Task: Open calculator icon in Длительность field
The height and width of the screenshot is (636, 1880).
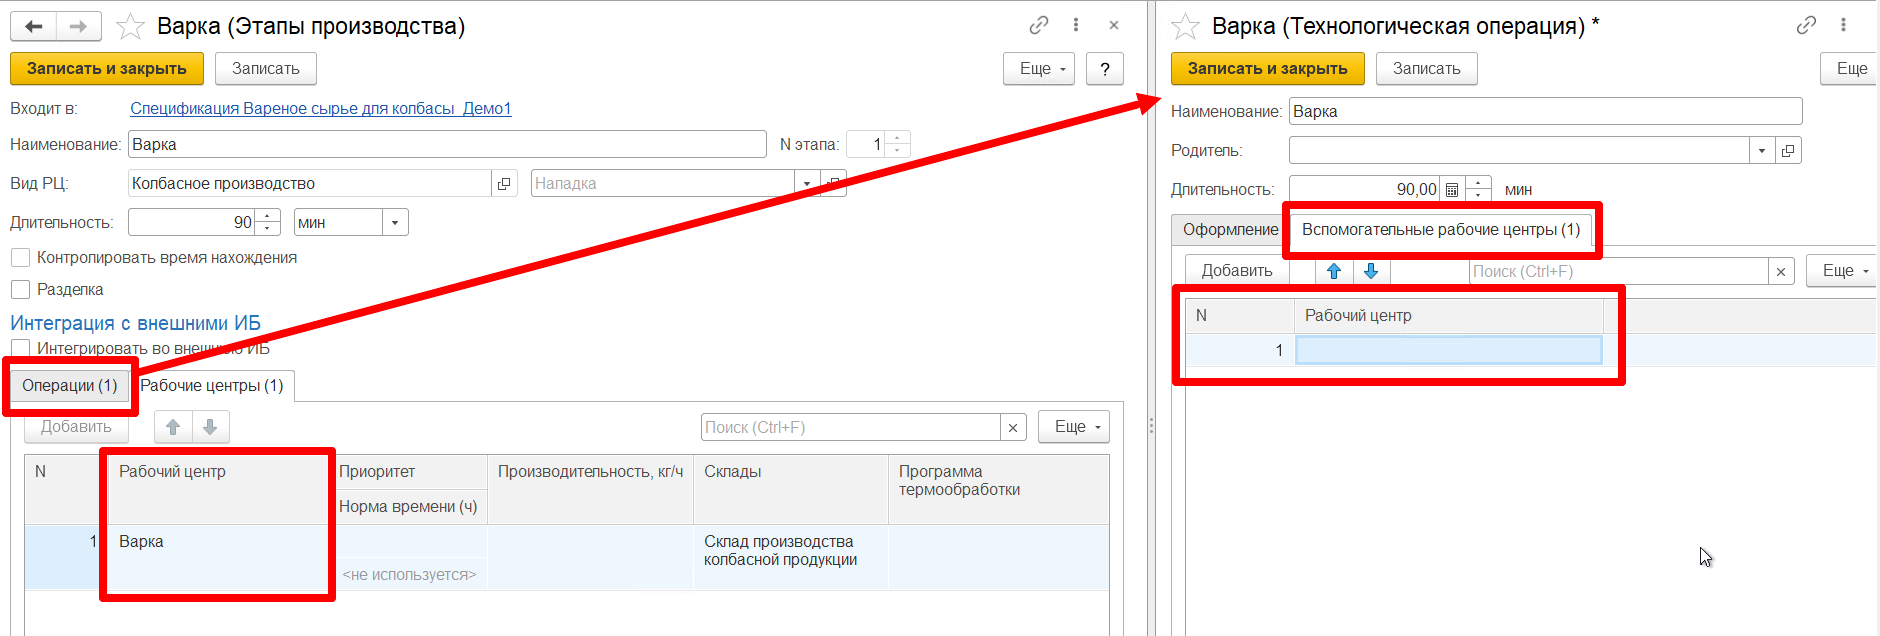Action: pyautogui.click(x=1452, y=190)
